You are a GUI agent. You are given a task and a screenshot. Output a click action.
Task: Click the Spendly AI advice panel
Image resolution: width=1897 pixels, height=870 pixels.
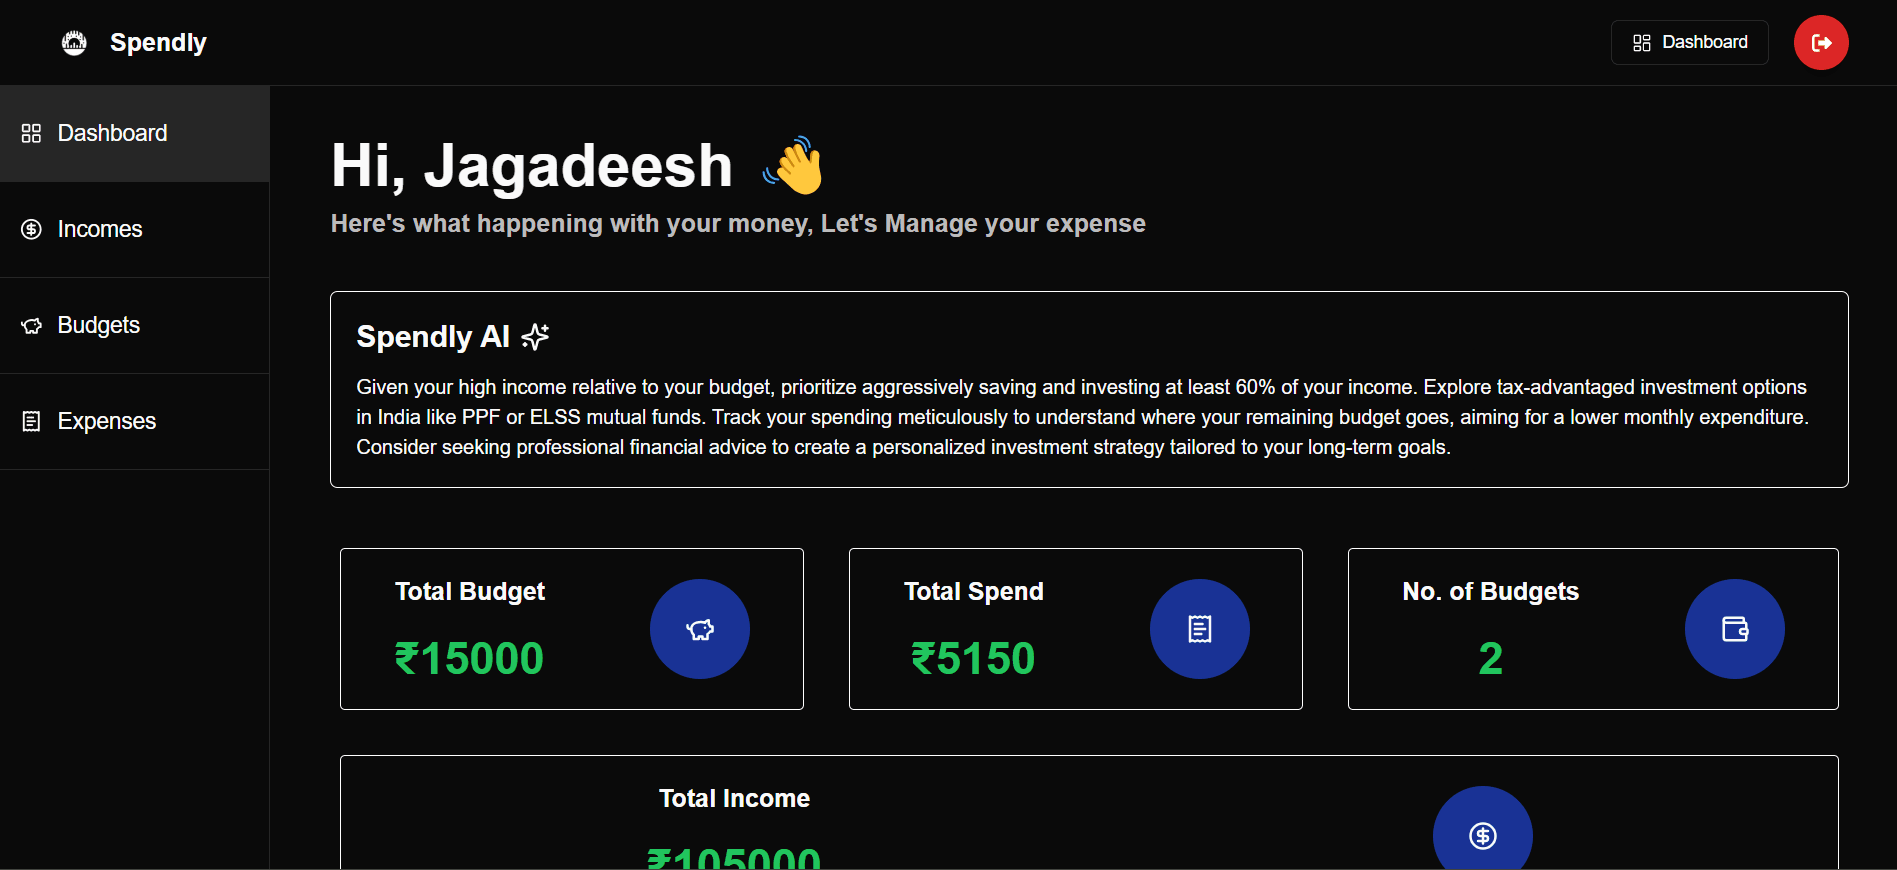[1089, 390]
